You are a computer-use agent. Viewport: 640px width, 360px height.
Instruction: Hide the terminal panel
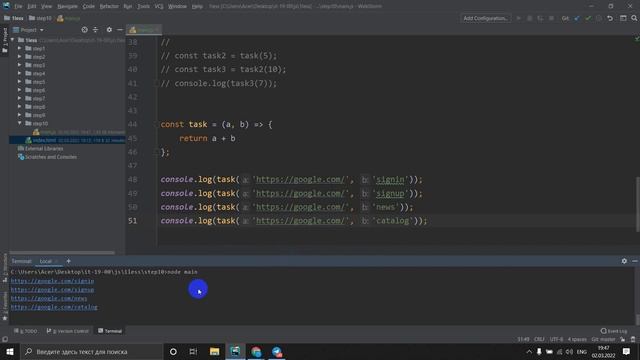tap(635, 261)
